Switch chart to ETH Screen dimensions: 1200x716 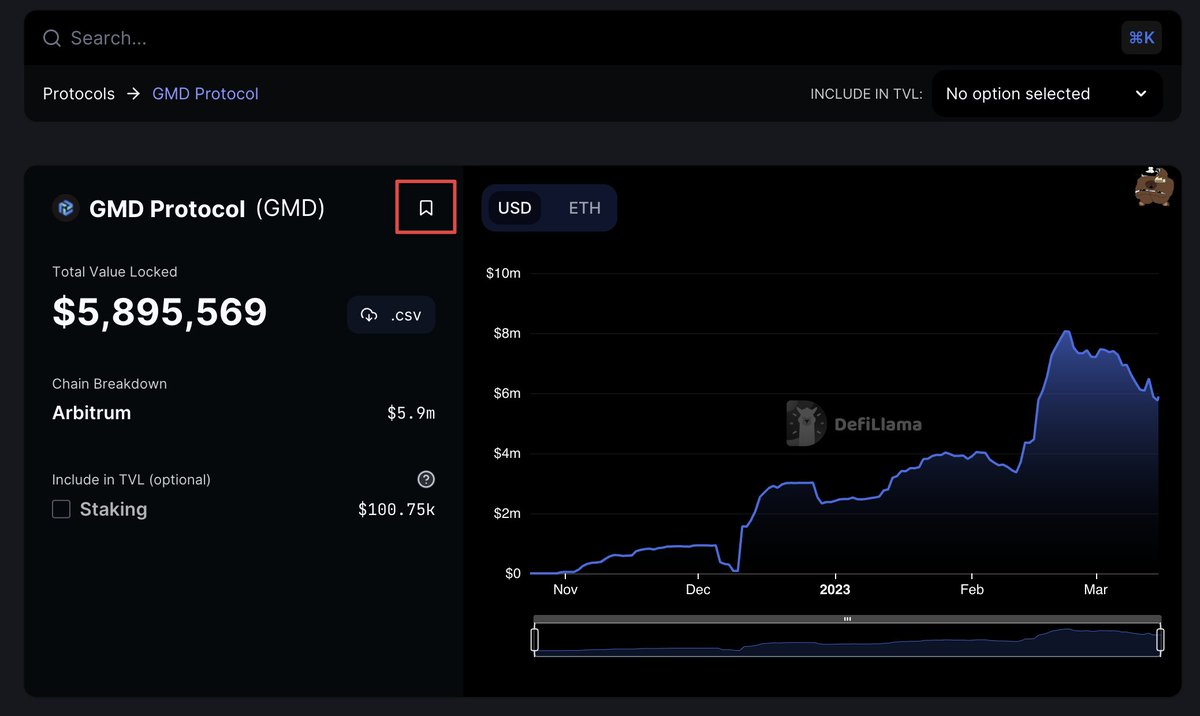pos(585,208)
